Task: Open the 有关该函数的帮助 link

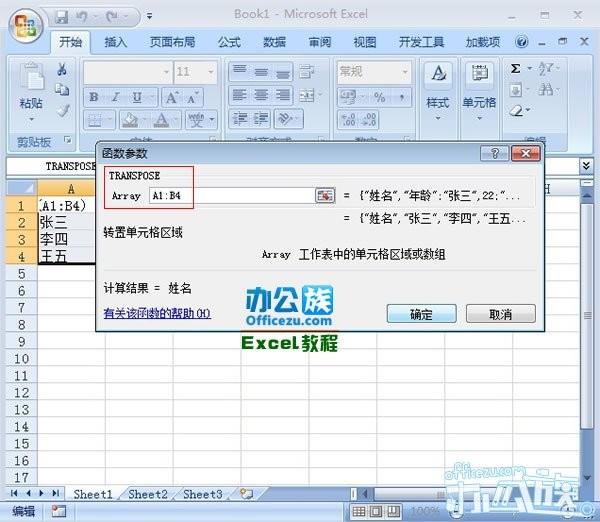Action: point(157,314)
